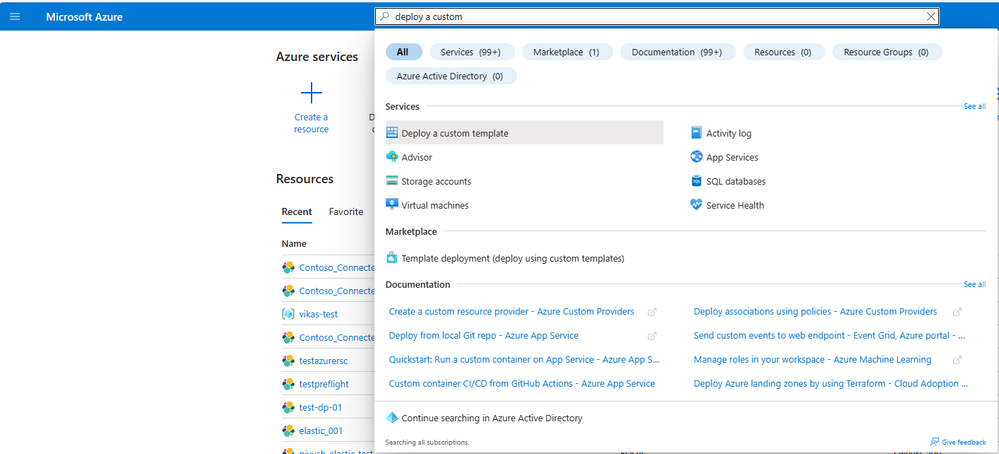Select the All filter pill

pos(403,52)
